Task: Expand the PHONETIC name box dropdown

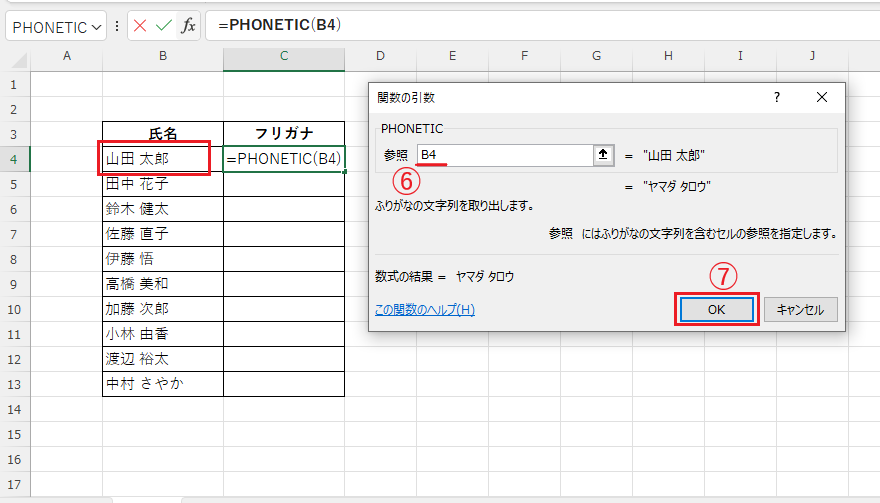Action: click(96, 27)
